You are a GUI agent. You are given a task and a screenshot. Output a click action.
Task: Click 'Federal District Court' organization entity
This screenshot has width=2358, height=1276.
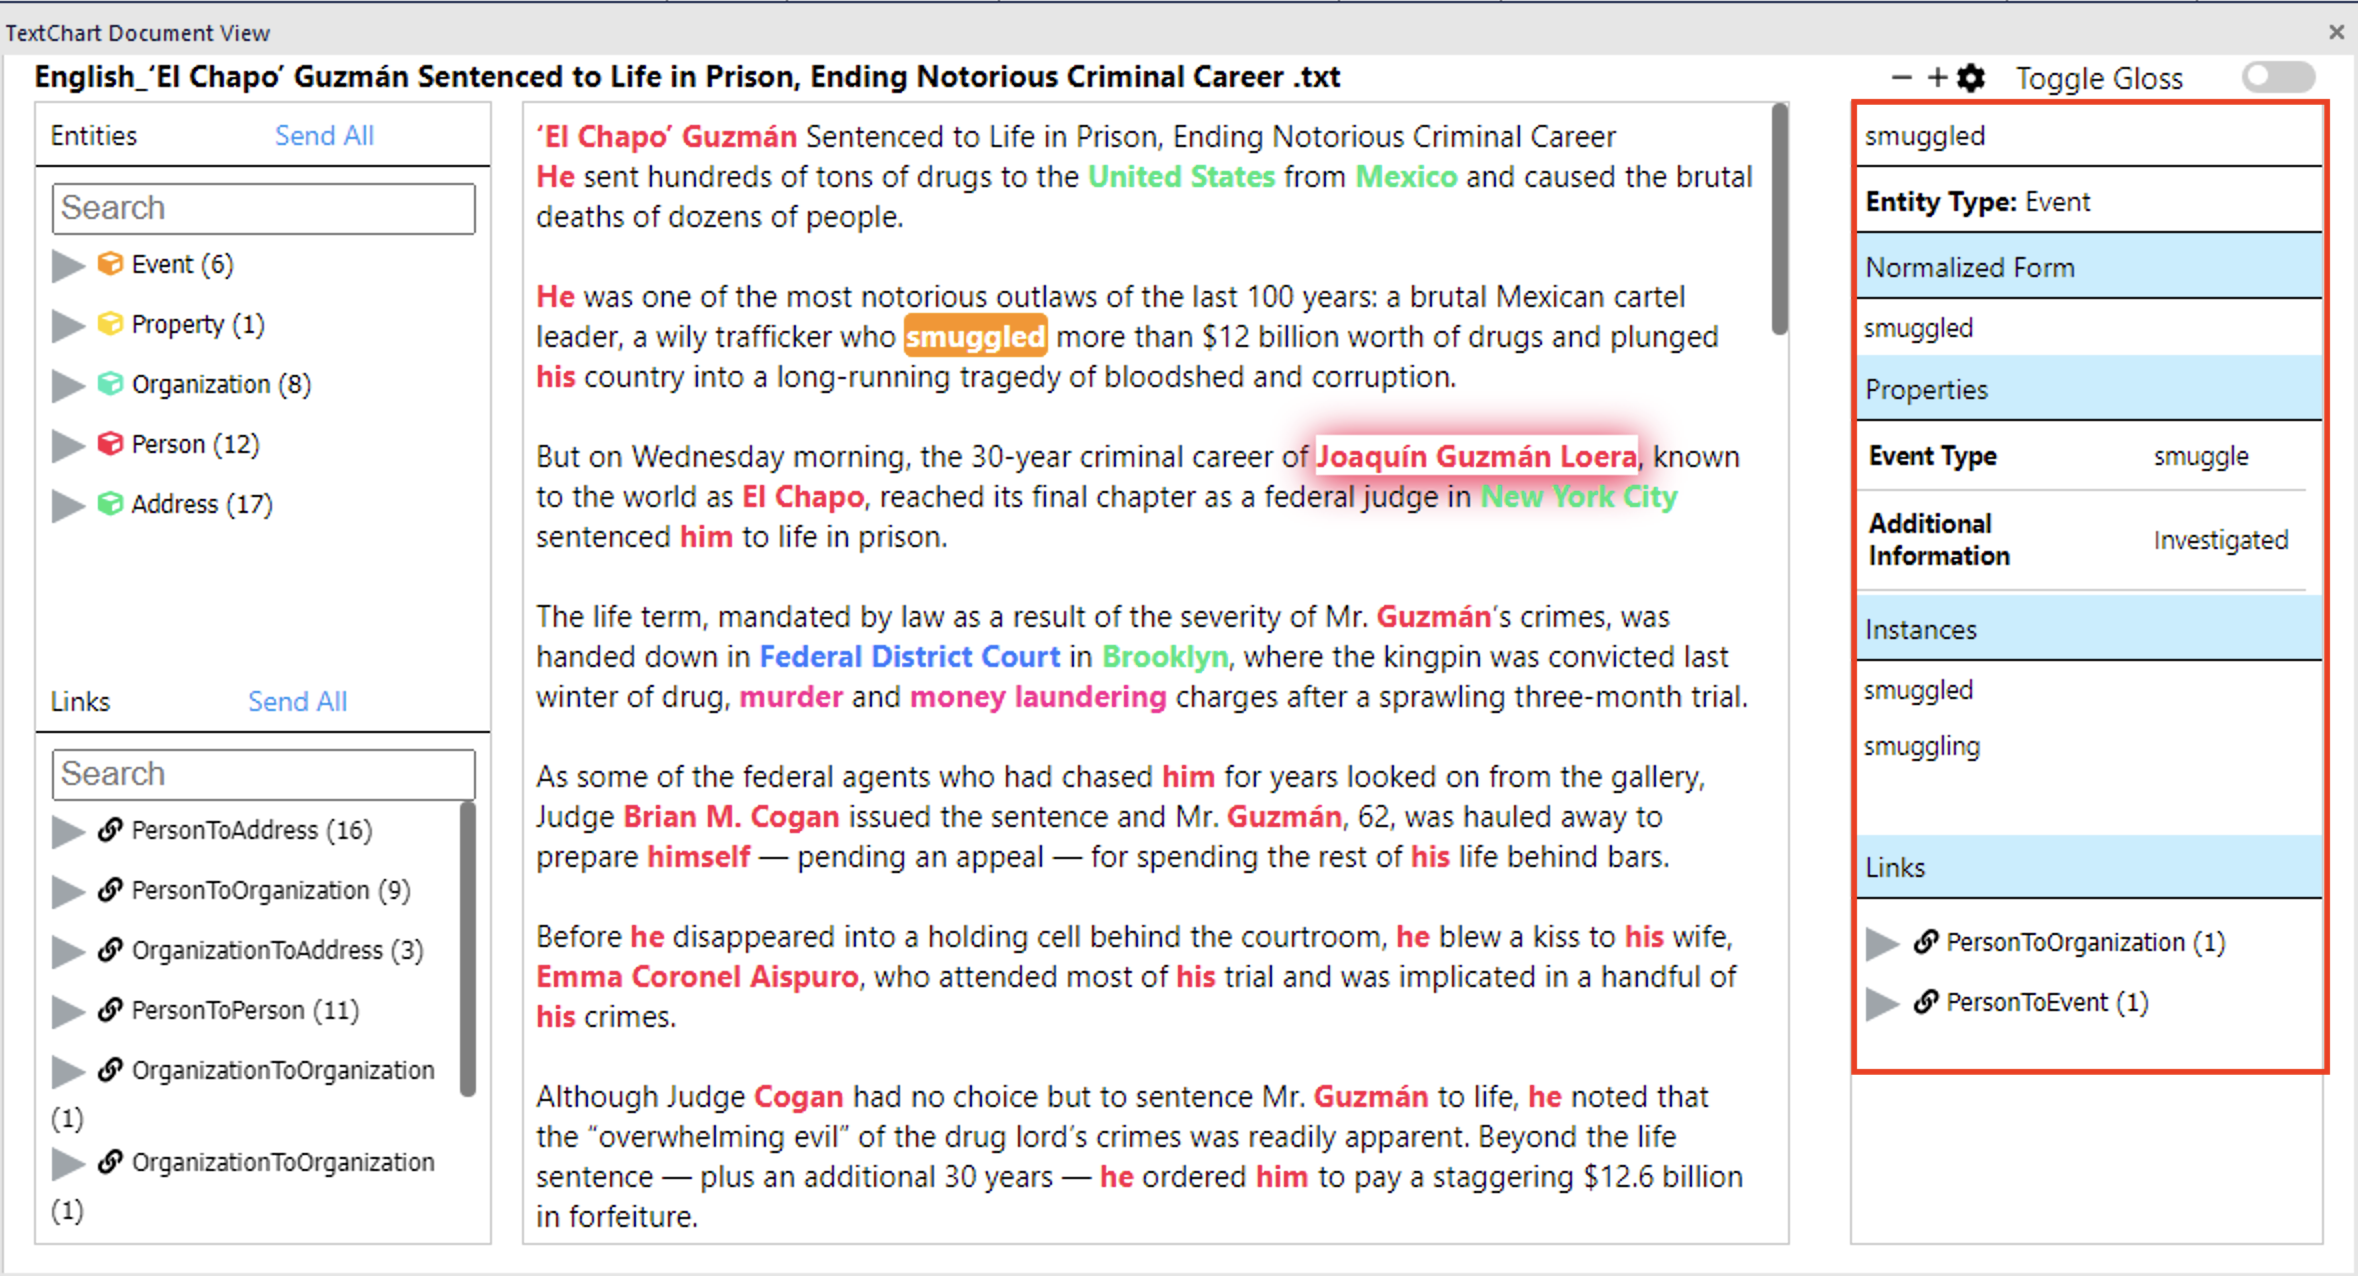909,657
